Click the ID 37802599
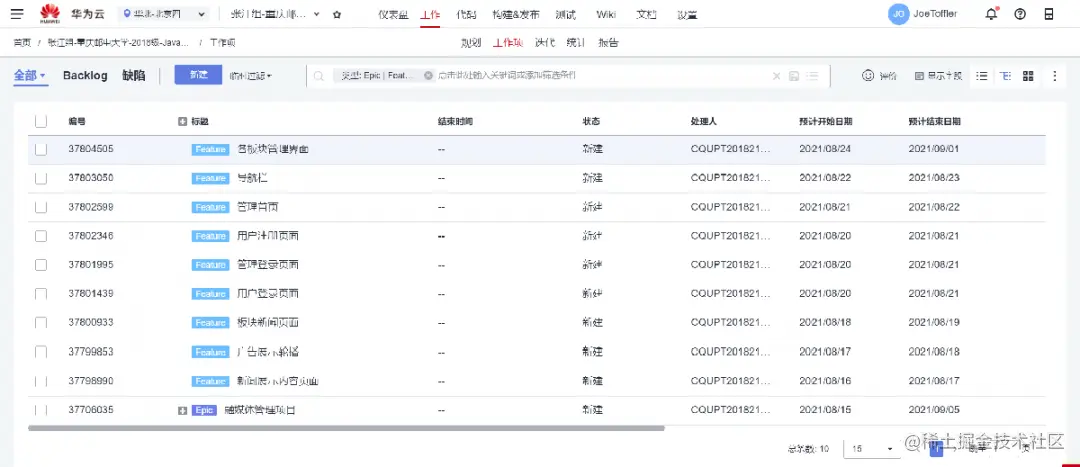 pyautogui.click(x=91, y=207)
